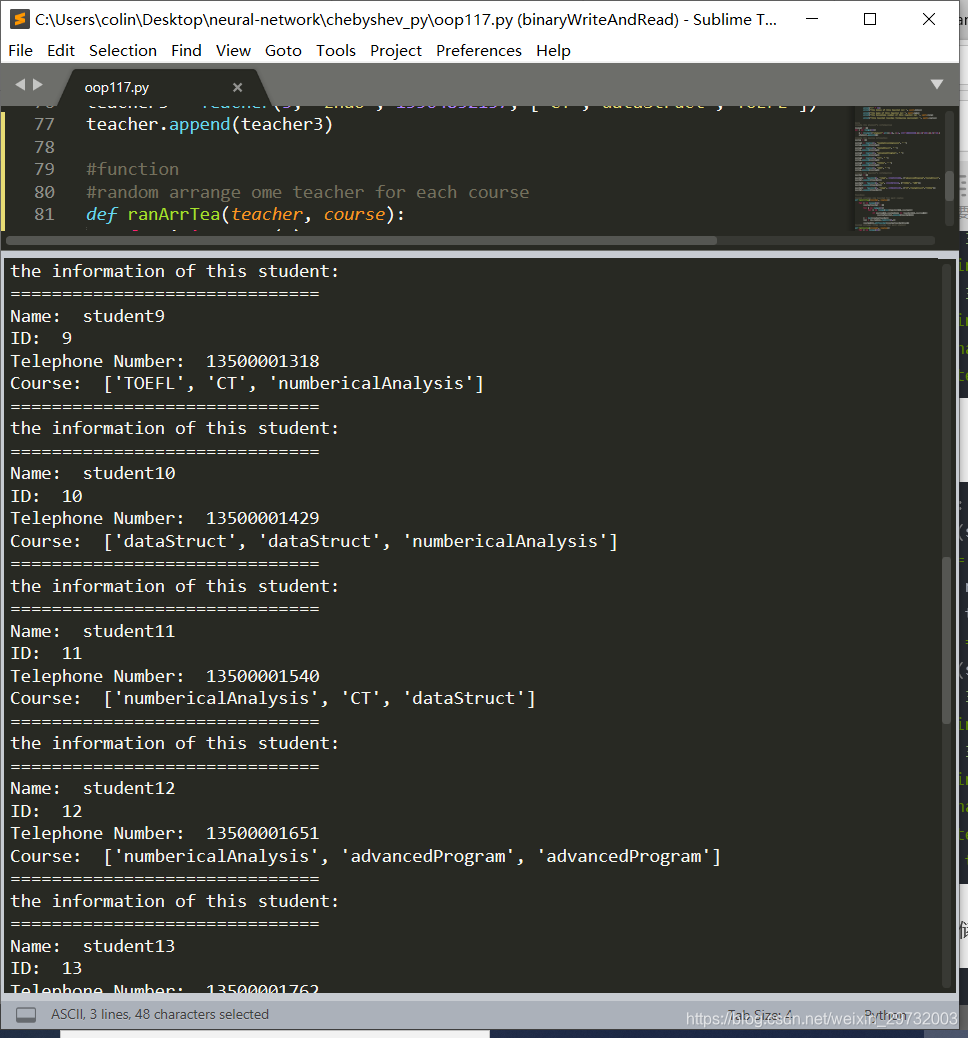Maximize the Sublime Text window

pos(870,19)
